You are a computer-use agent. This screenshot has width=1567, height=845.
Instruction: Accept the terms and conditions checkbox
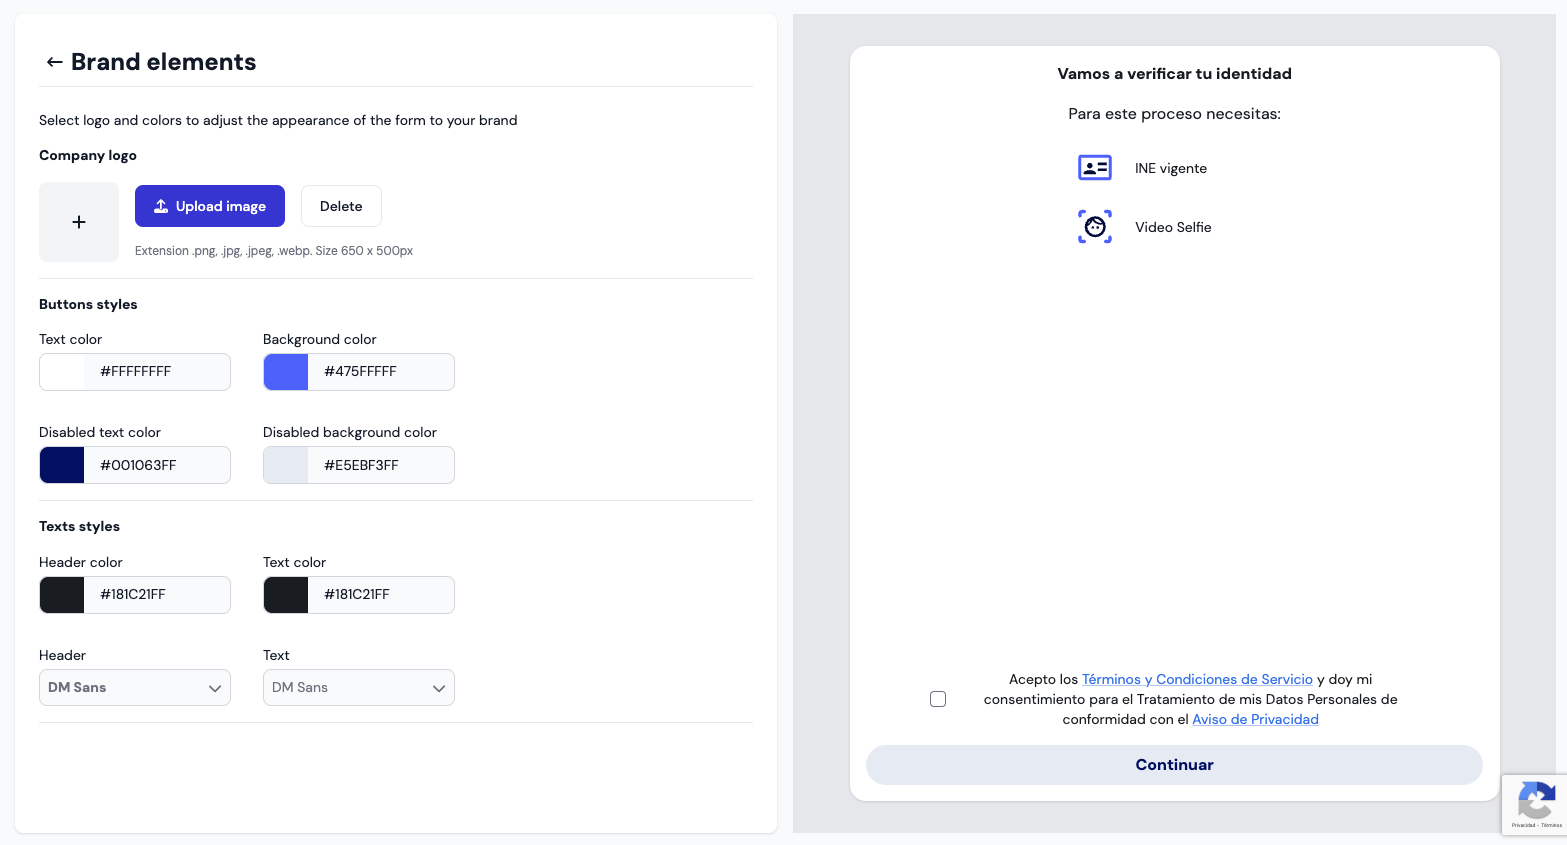click(x=938, y=699)
